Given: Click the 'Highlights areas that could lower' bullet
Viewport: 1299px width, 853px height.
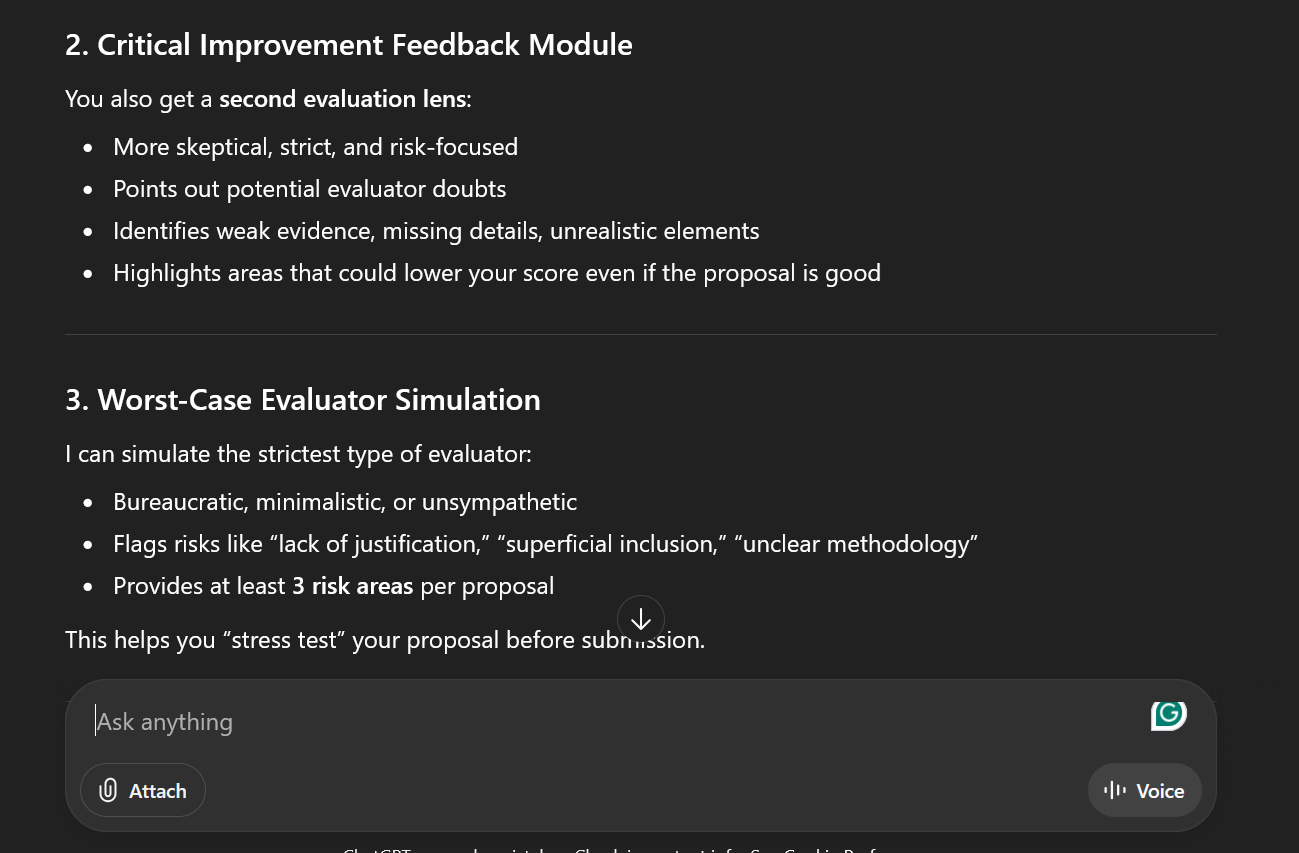Looking at the screenshot, I should (496, 273).
